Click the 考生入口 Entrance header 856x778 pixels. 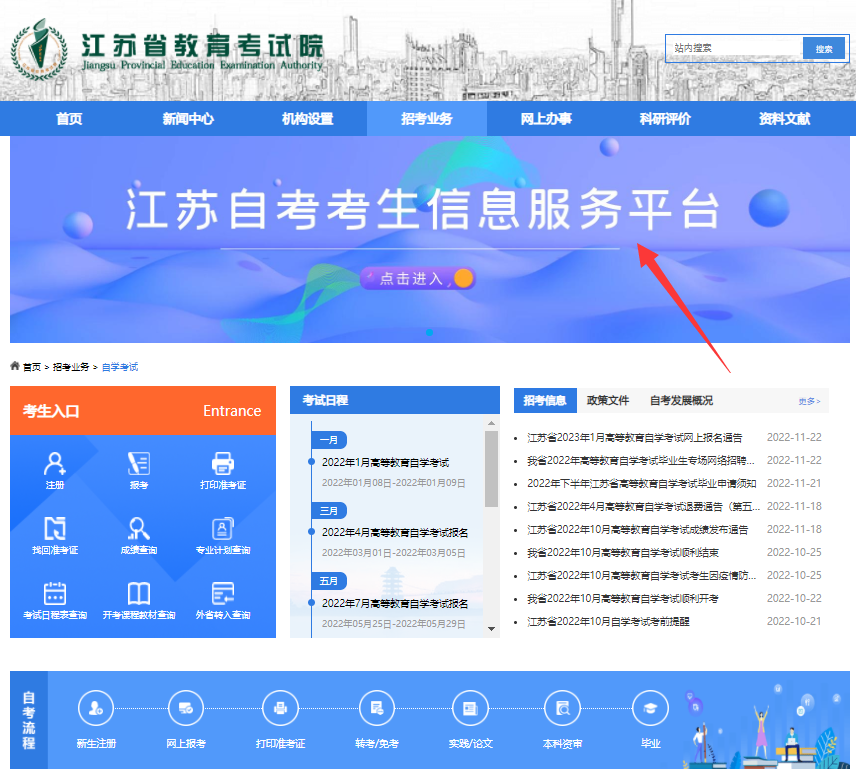coord(142,411)
